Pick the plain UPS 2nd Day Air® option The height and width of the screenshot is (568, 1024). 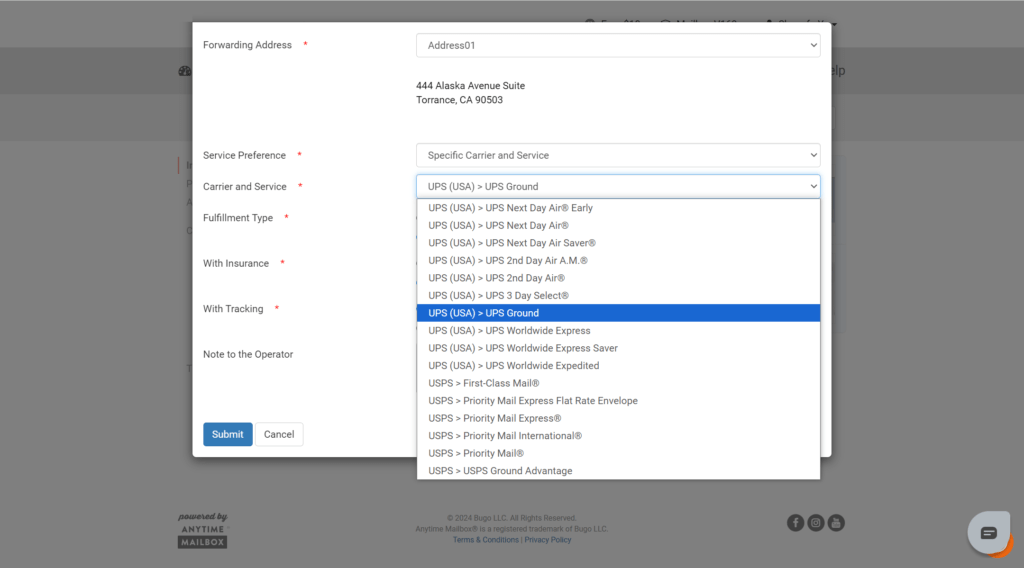tap(618, 278)
